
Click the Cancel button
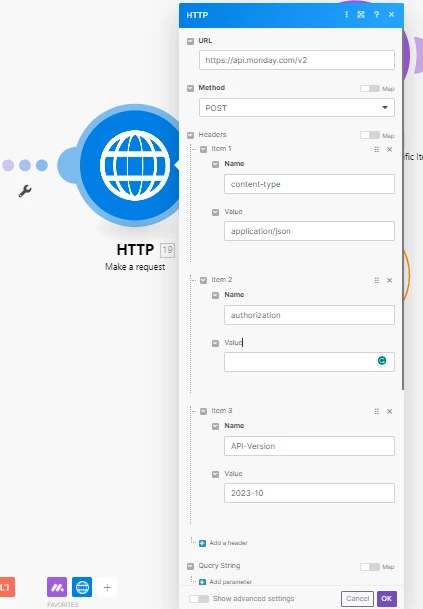click(357, 599)
